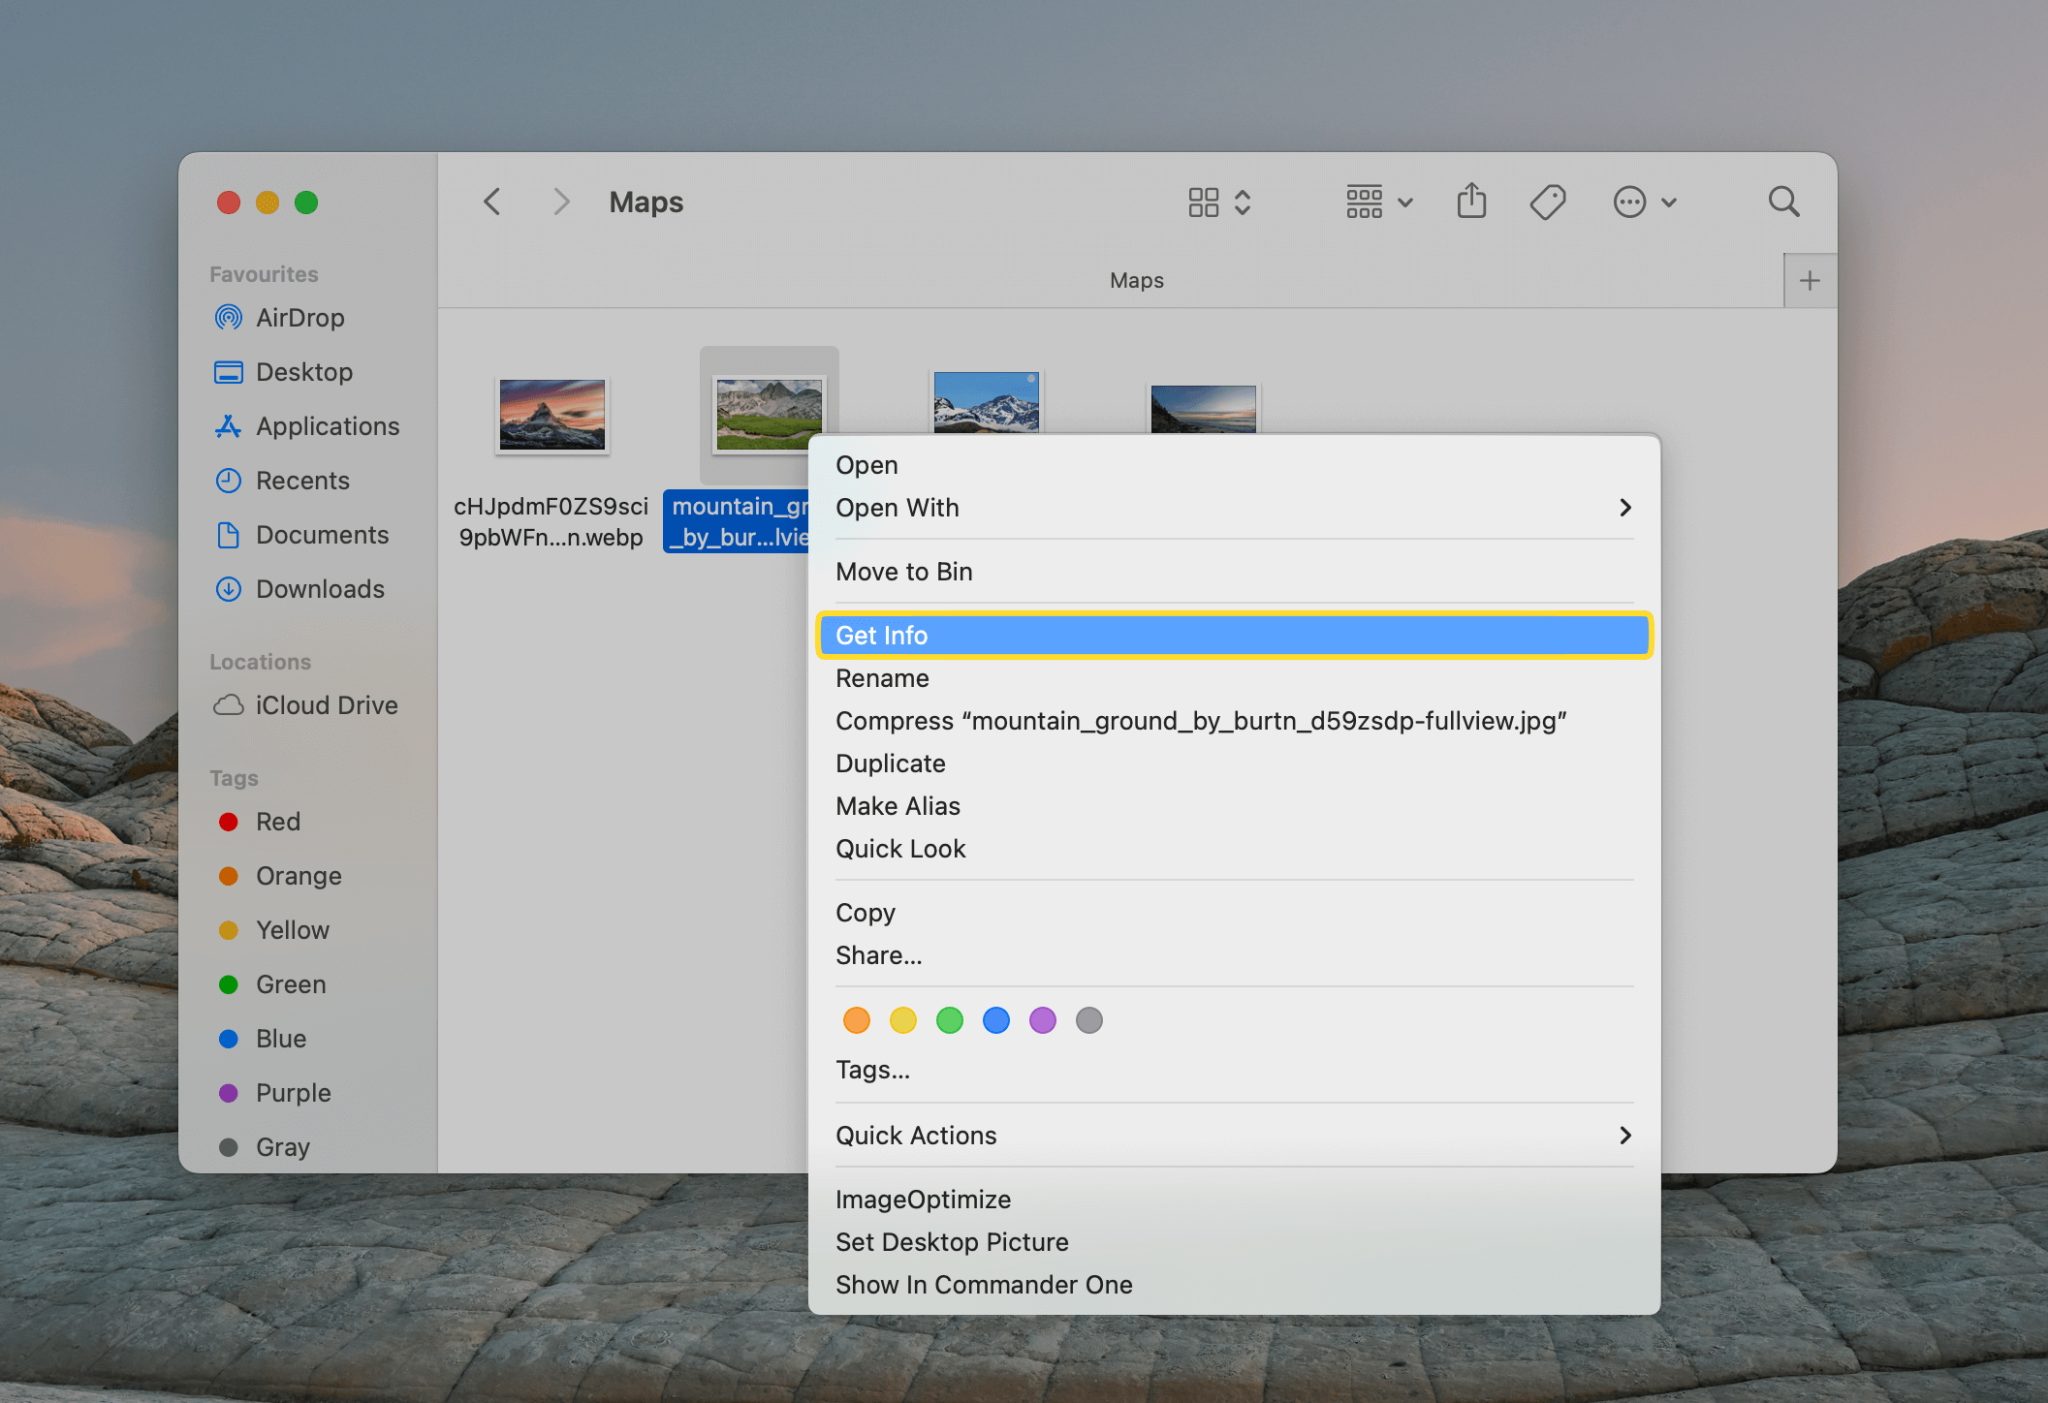2048x1403 pixels.
Task: Start a search with the magnifying glass icon
Action: 1785,201
